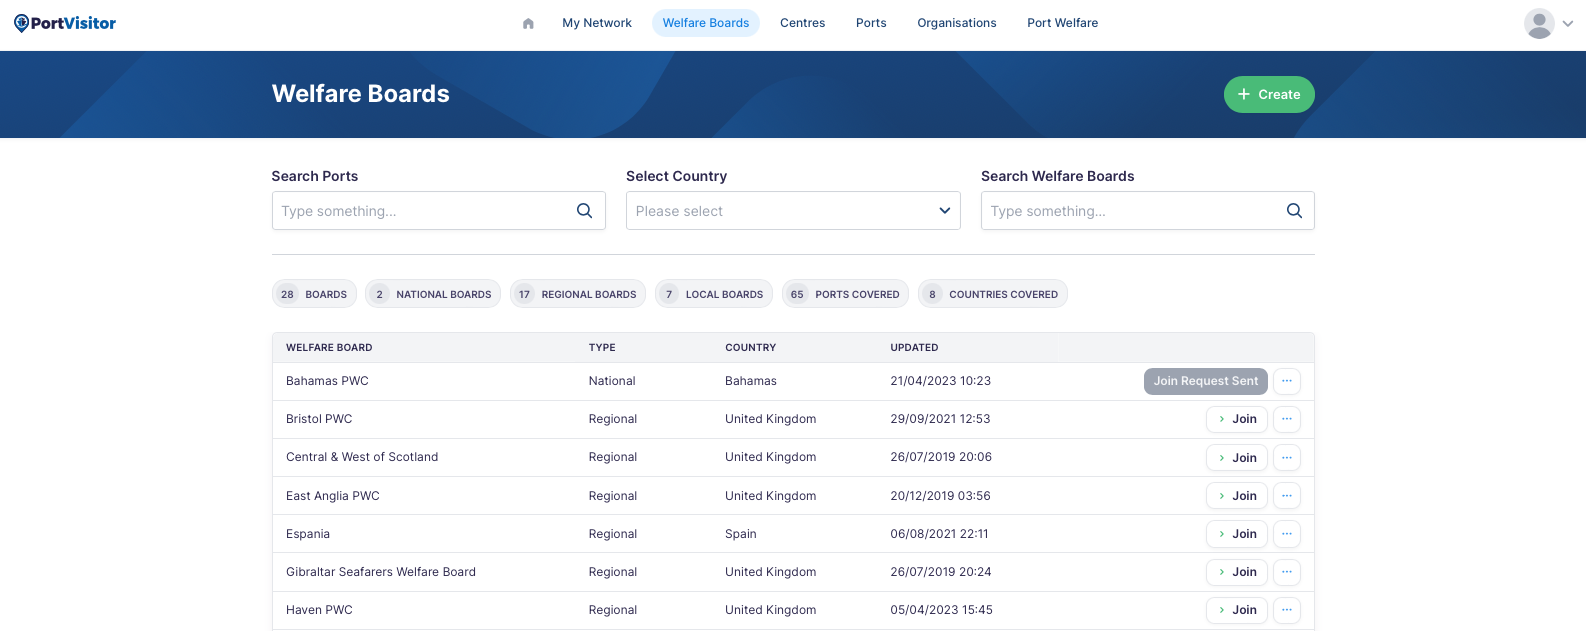1586x631 pixels.
Task: Focus the Search Welfare Boards input field
Action: click(x=1148, y=211)
